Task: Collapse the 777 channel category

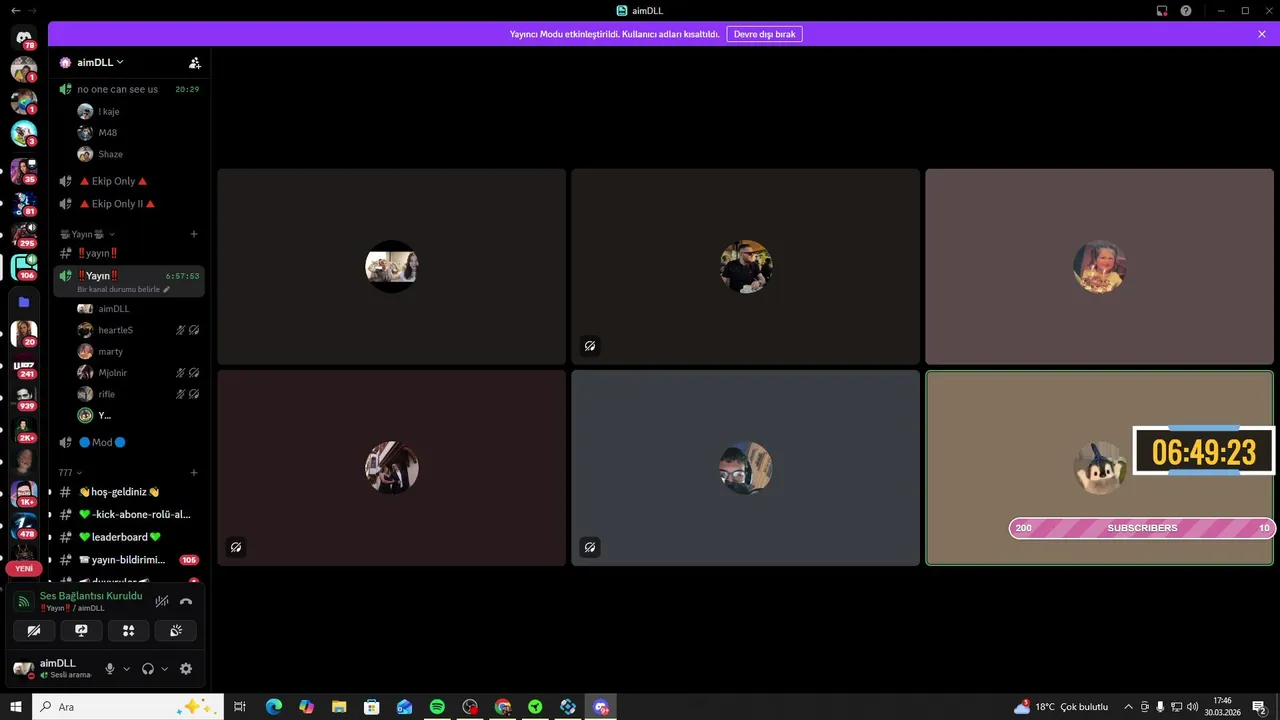Action: pos(70,473)
